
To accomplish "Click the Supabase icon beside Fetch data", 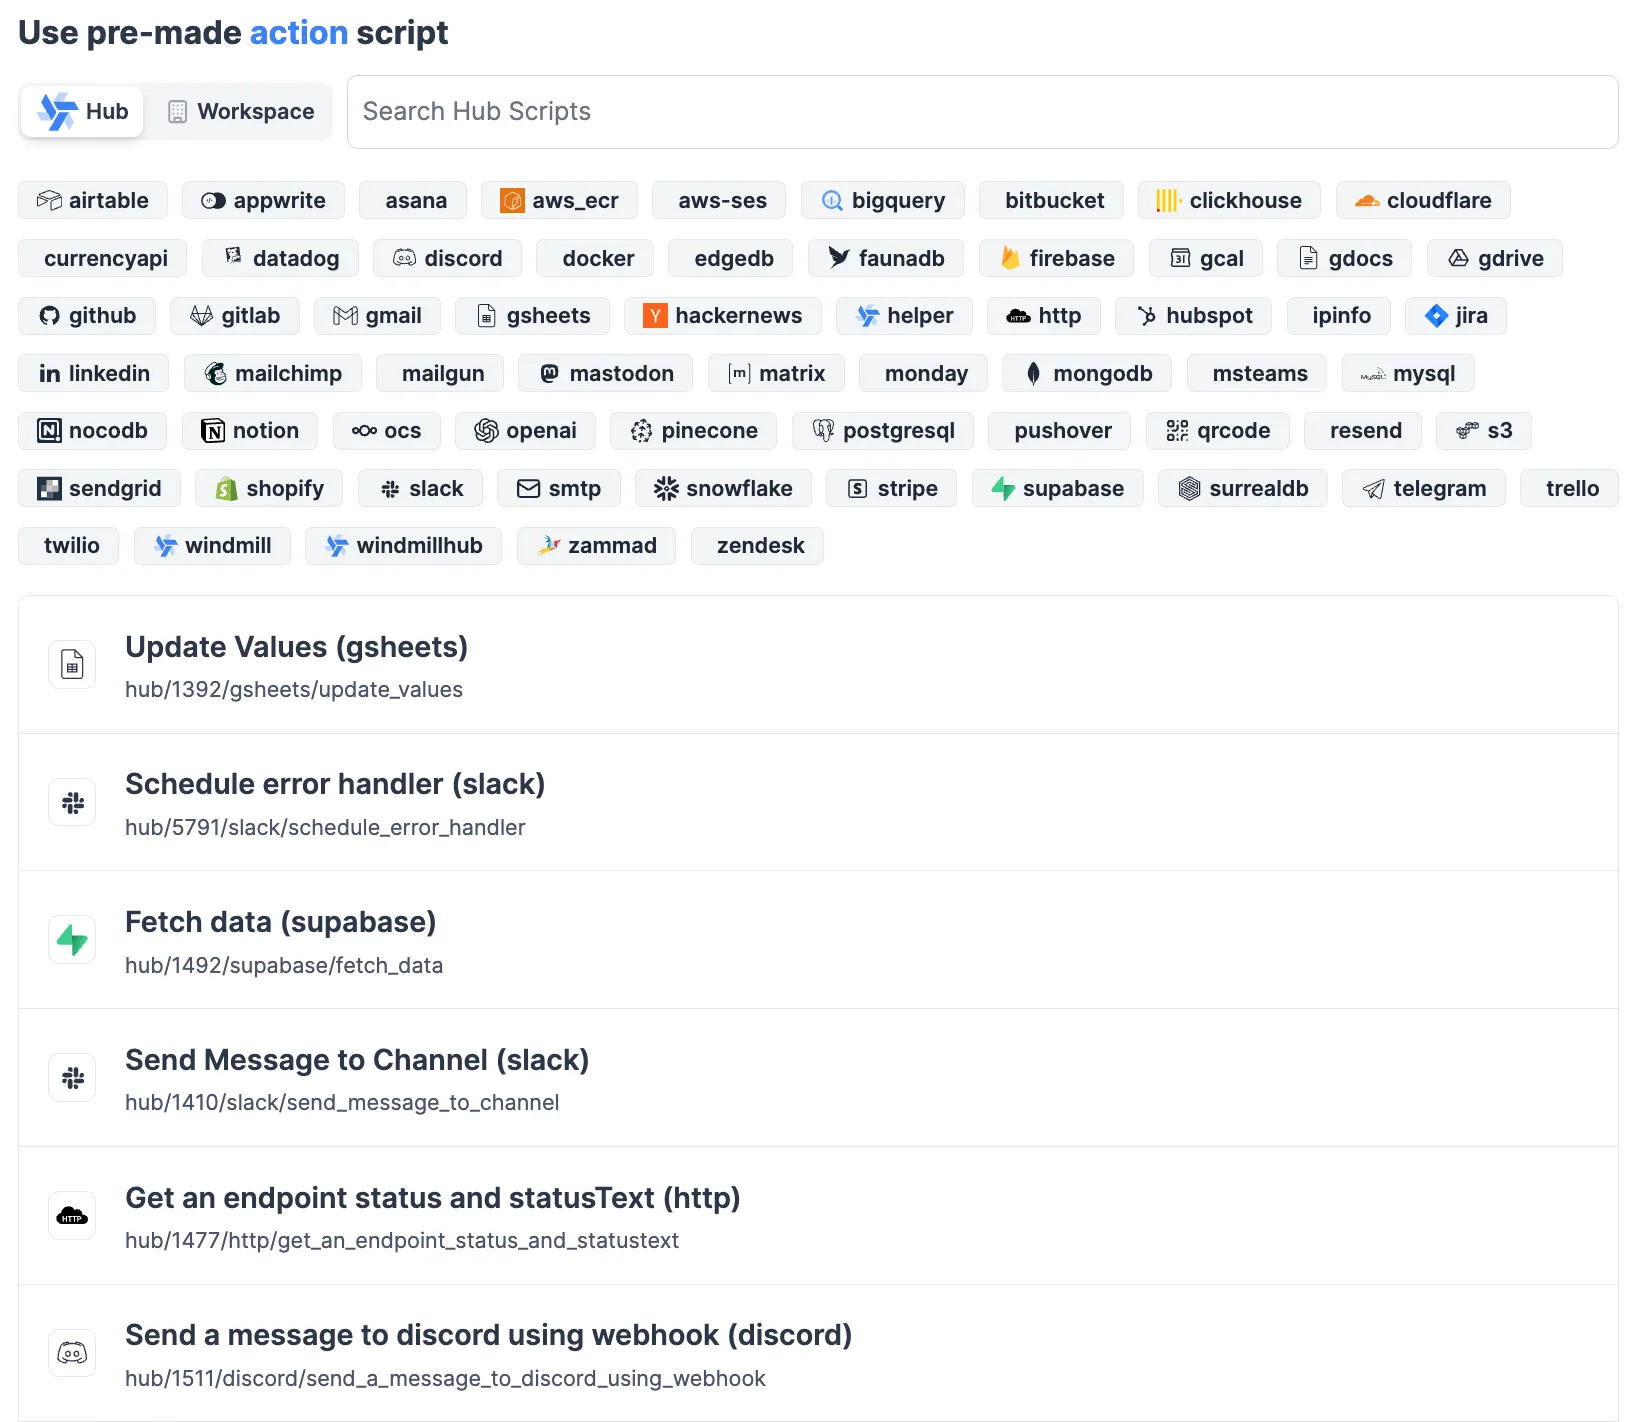I will click(72, 941).
